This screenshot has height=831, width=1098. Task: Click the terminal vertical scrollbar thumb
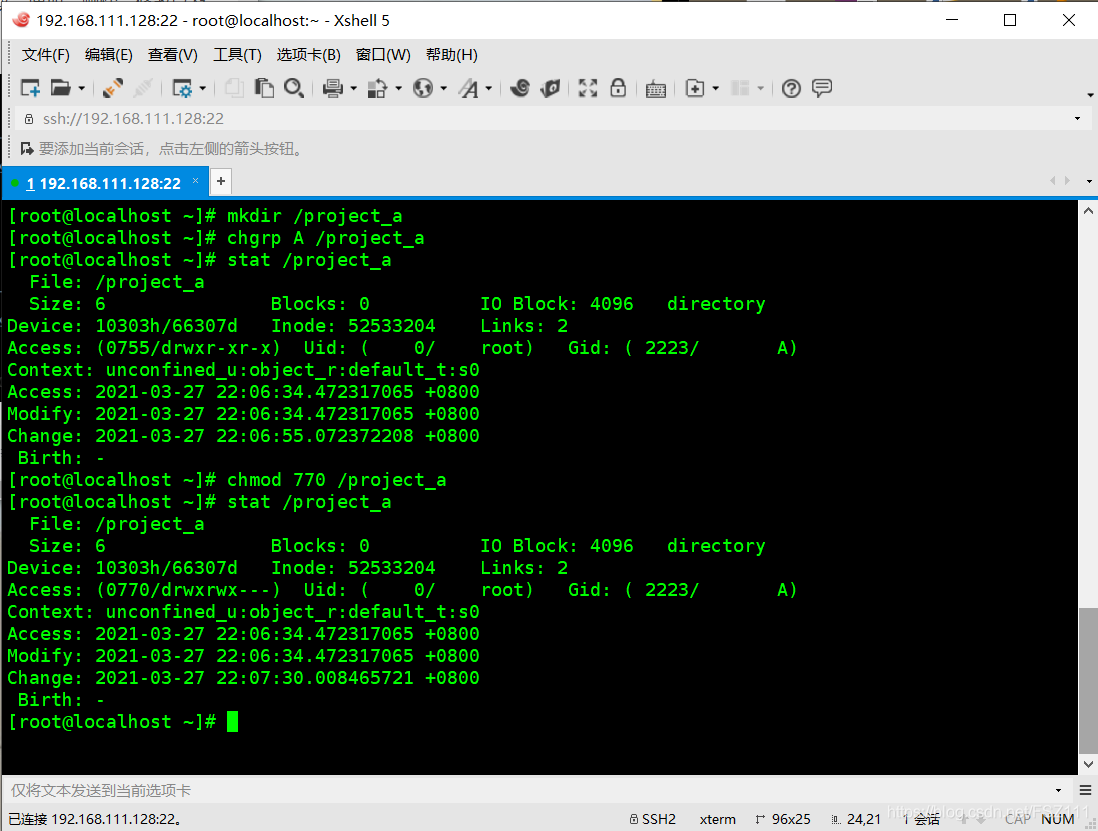pyautogui.click(x=1087, y=680)
